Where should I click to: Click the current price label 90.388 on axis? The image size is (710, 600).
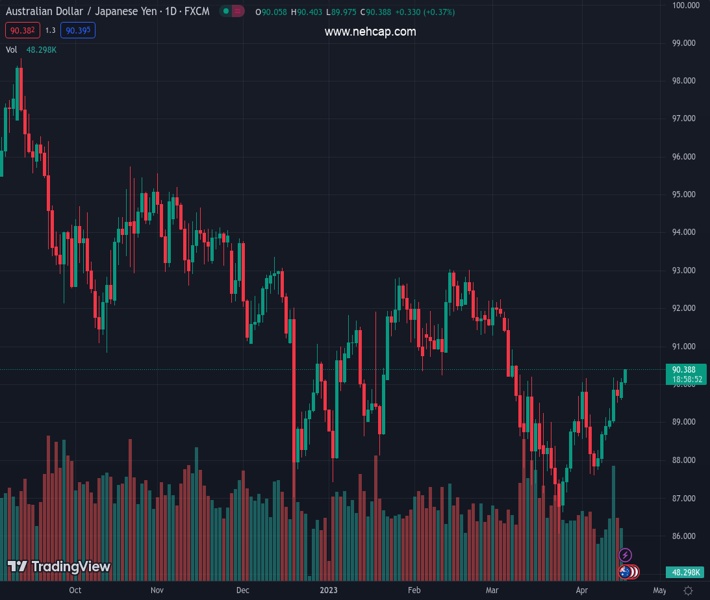(x=685, y=369)
